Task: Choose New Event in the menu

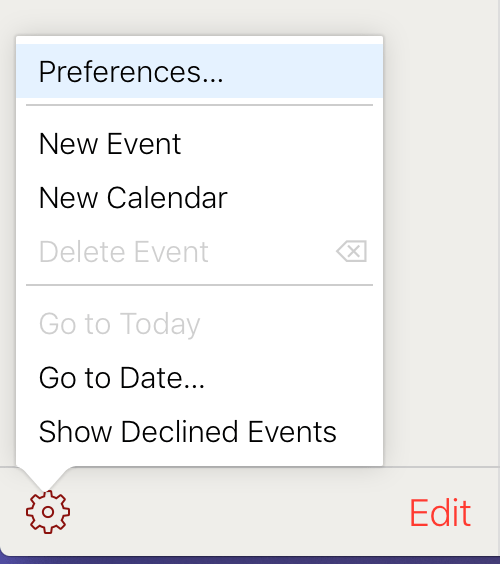Action: (x=199, y=144)
